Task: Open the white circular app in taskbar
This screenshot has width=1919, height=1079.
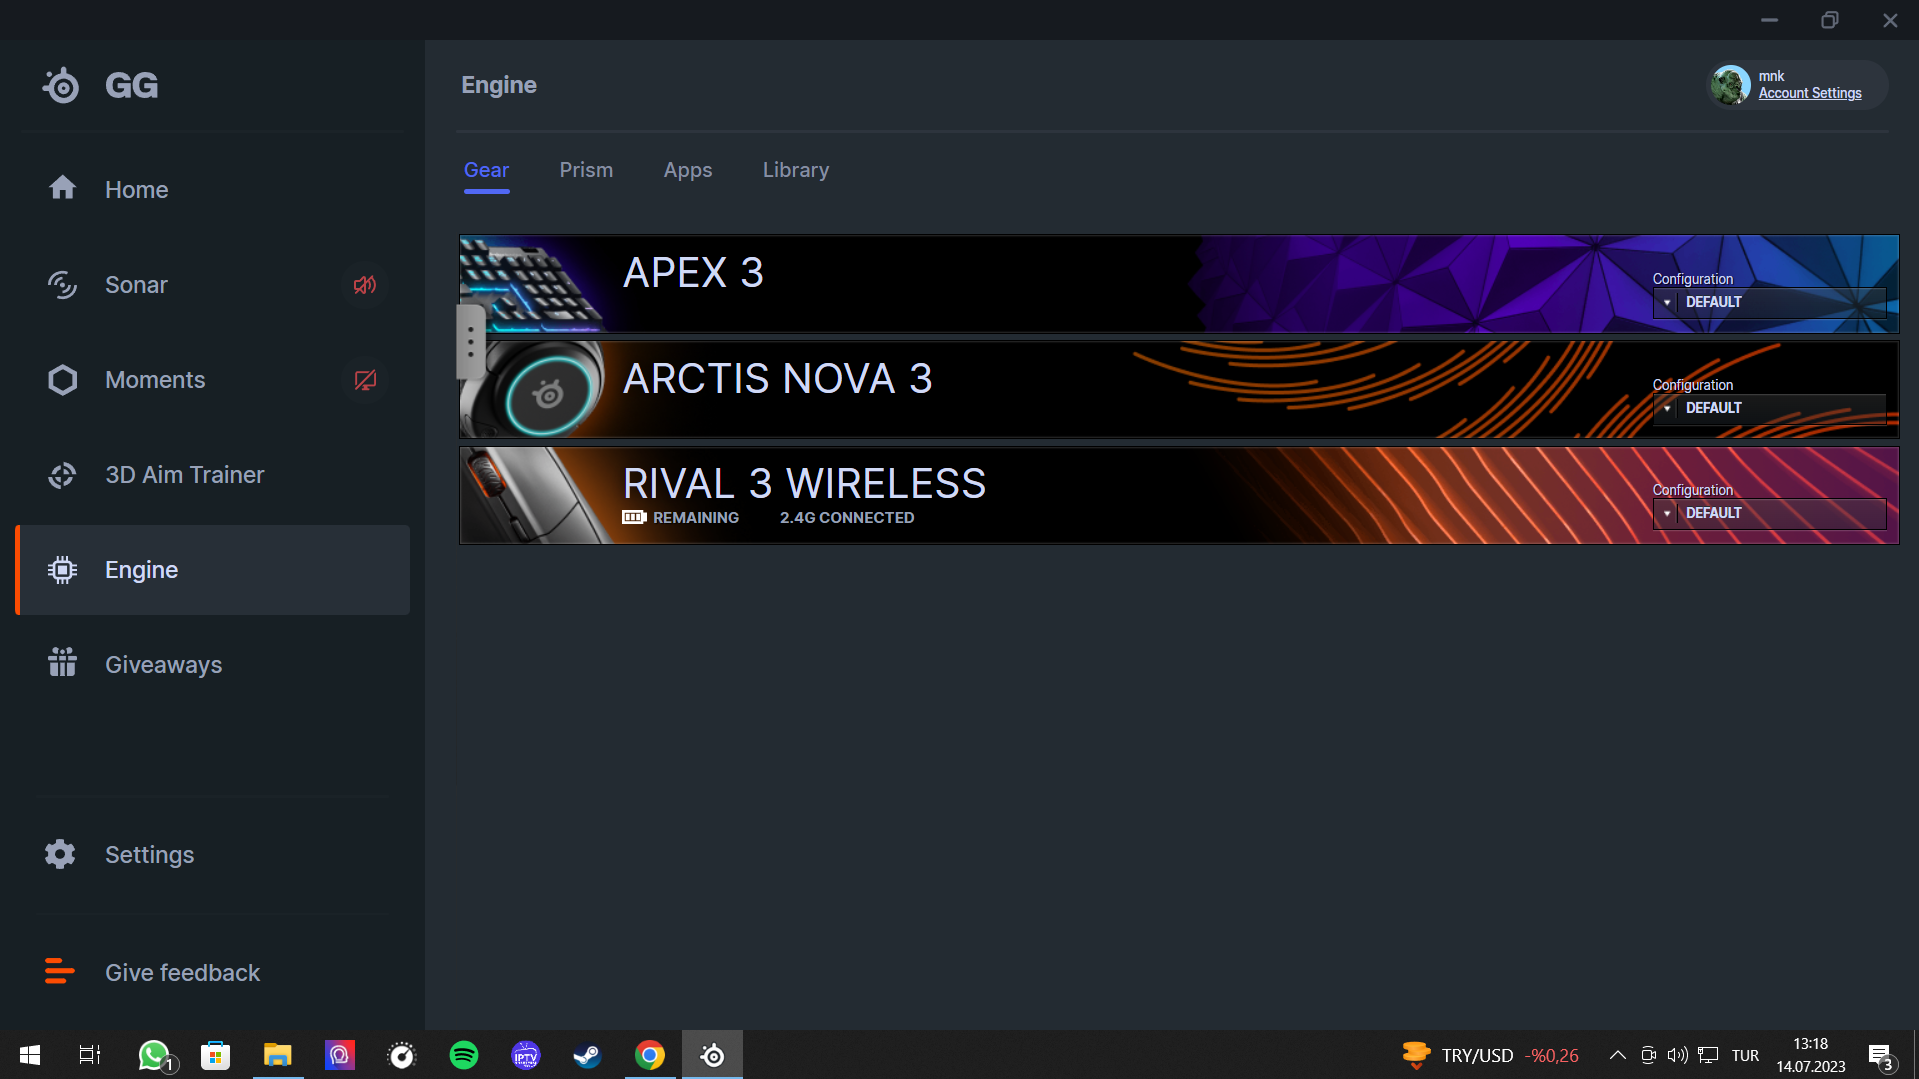Action: point(401,1055)
